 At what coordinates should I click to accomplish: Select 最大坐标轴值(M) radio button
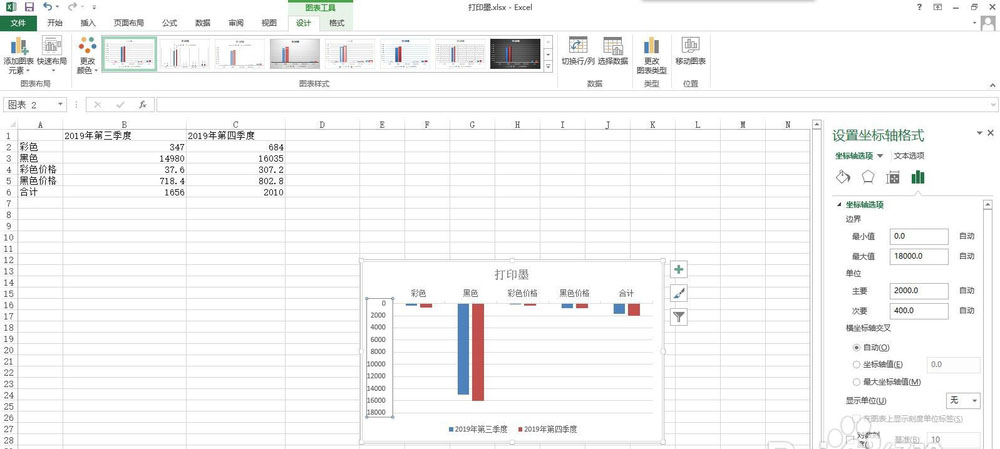click(856, 382)
